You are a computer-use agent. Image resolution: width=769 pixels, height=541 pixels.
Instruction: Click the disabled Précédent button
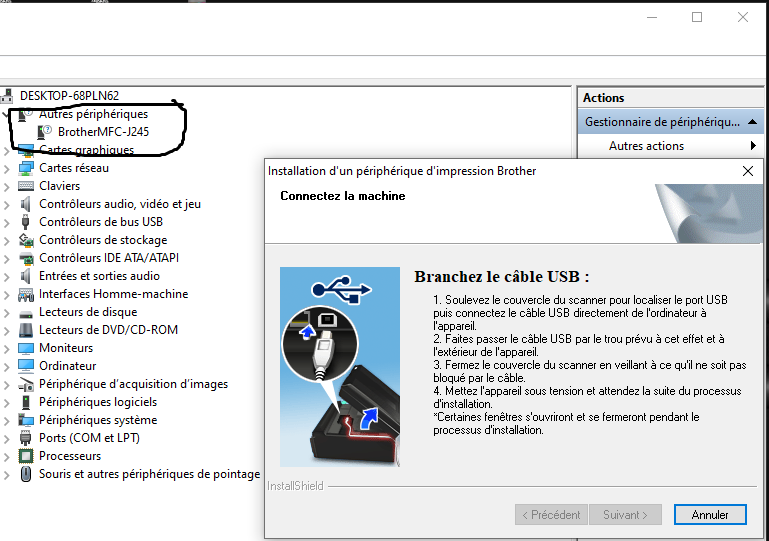tap(551, 515)
